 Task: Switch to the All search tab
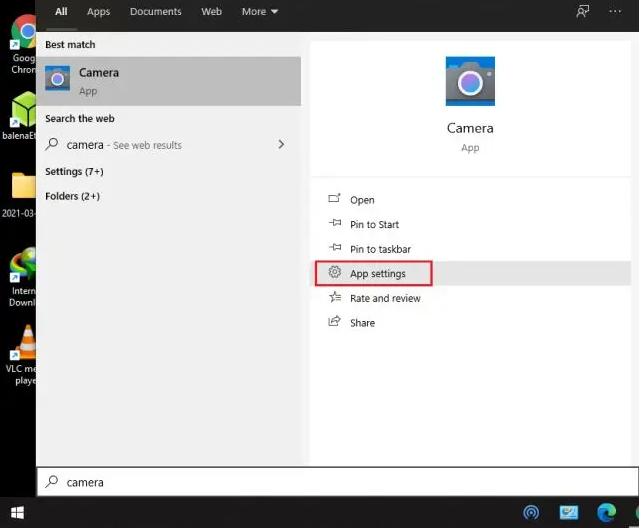(x=61, y=12)
